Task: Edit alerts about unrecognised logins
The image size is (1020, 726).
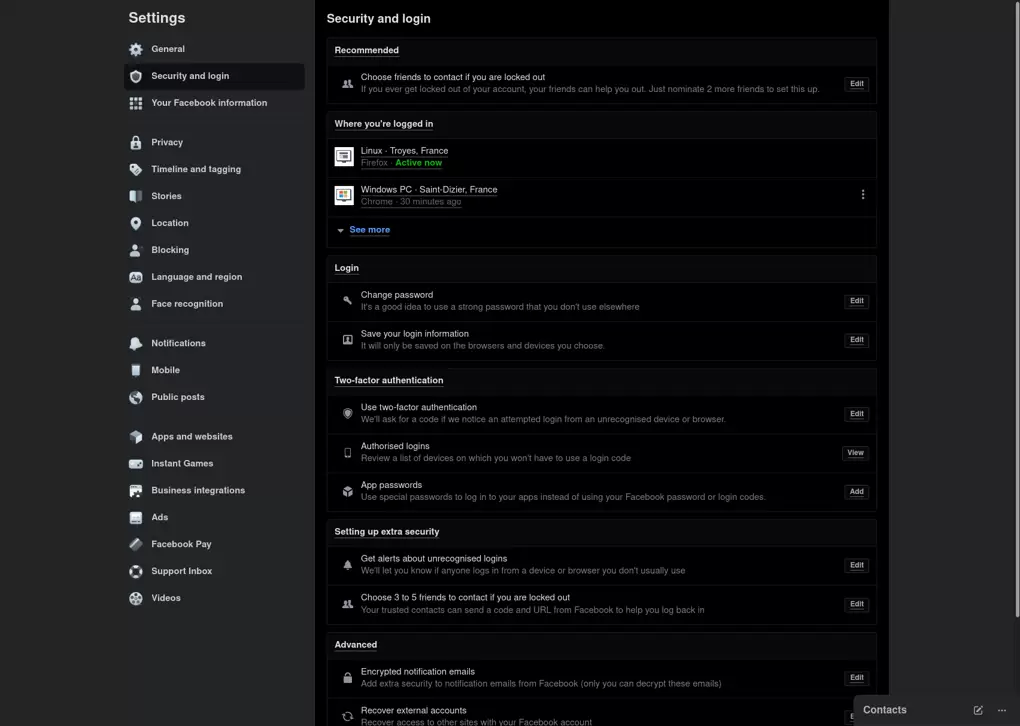Action: pyautogui.click(x=857, y=565)
